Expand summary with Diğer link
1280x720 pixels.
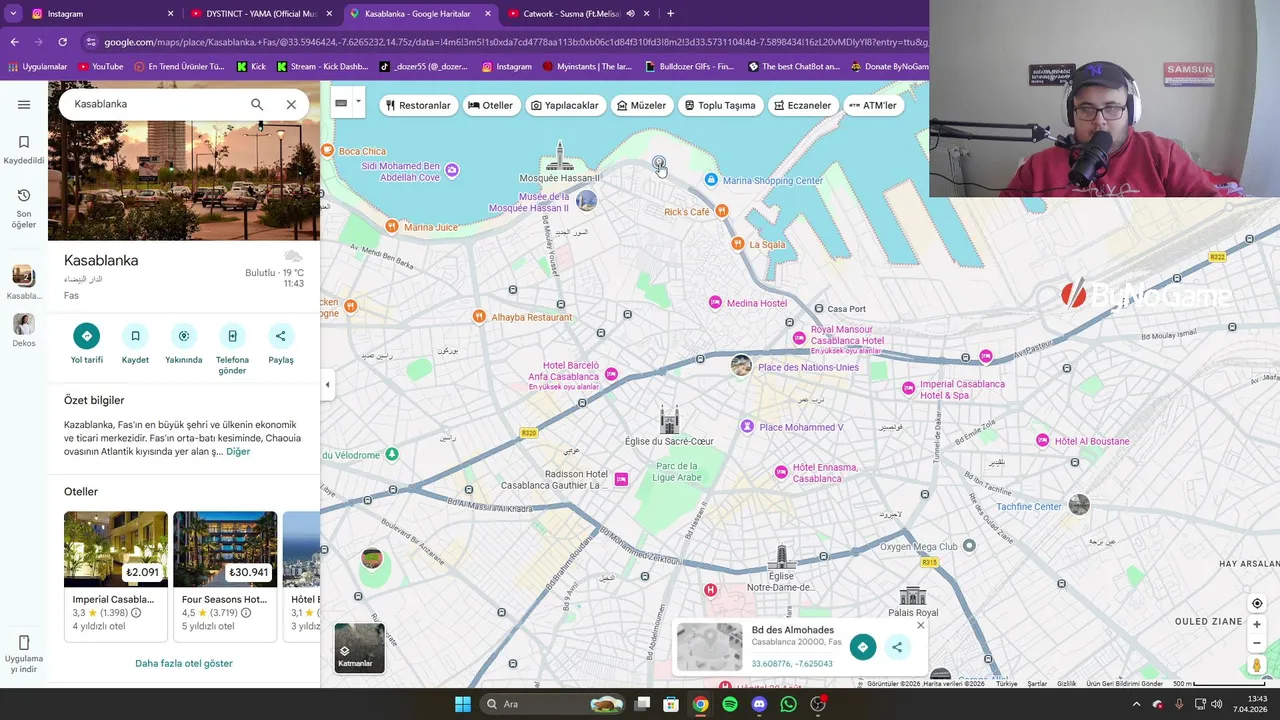pyautogui.click(x=238, y=452)
